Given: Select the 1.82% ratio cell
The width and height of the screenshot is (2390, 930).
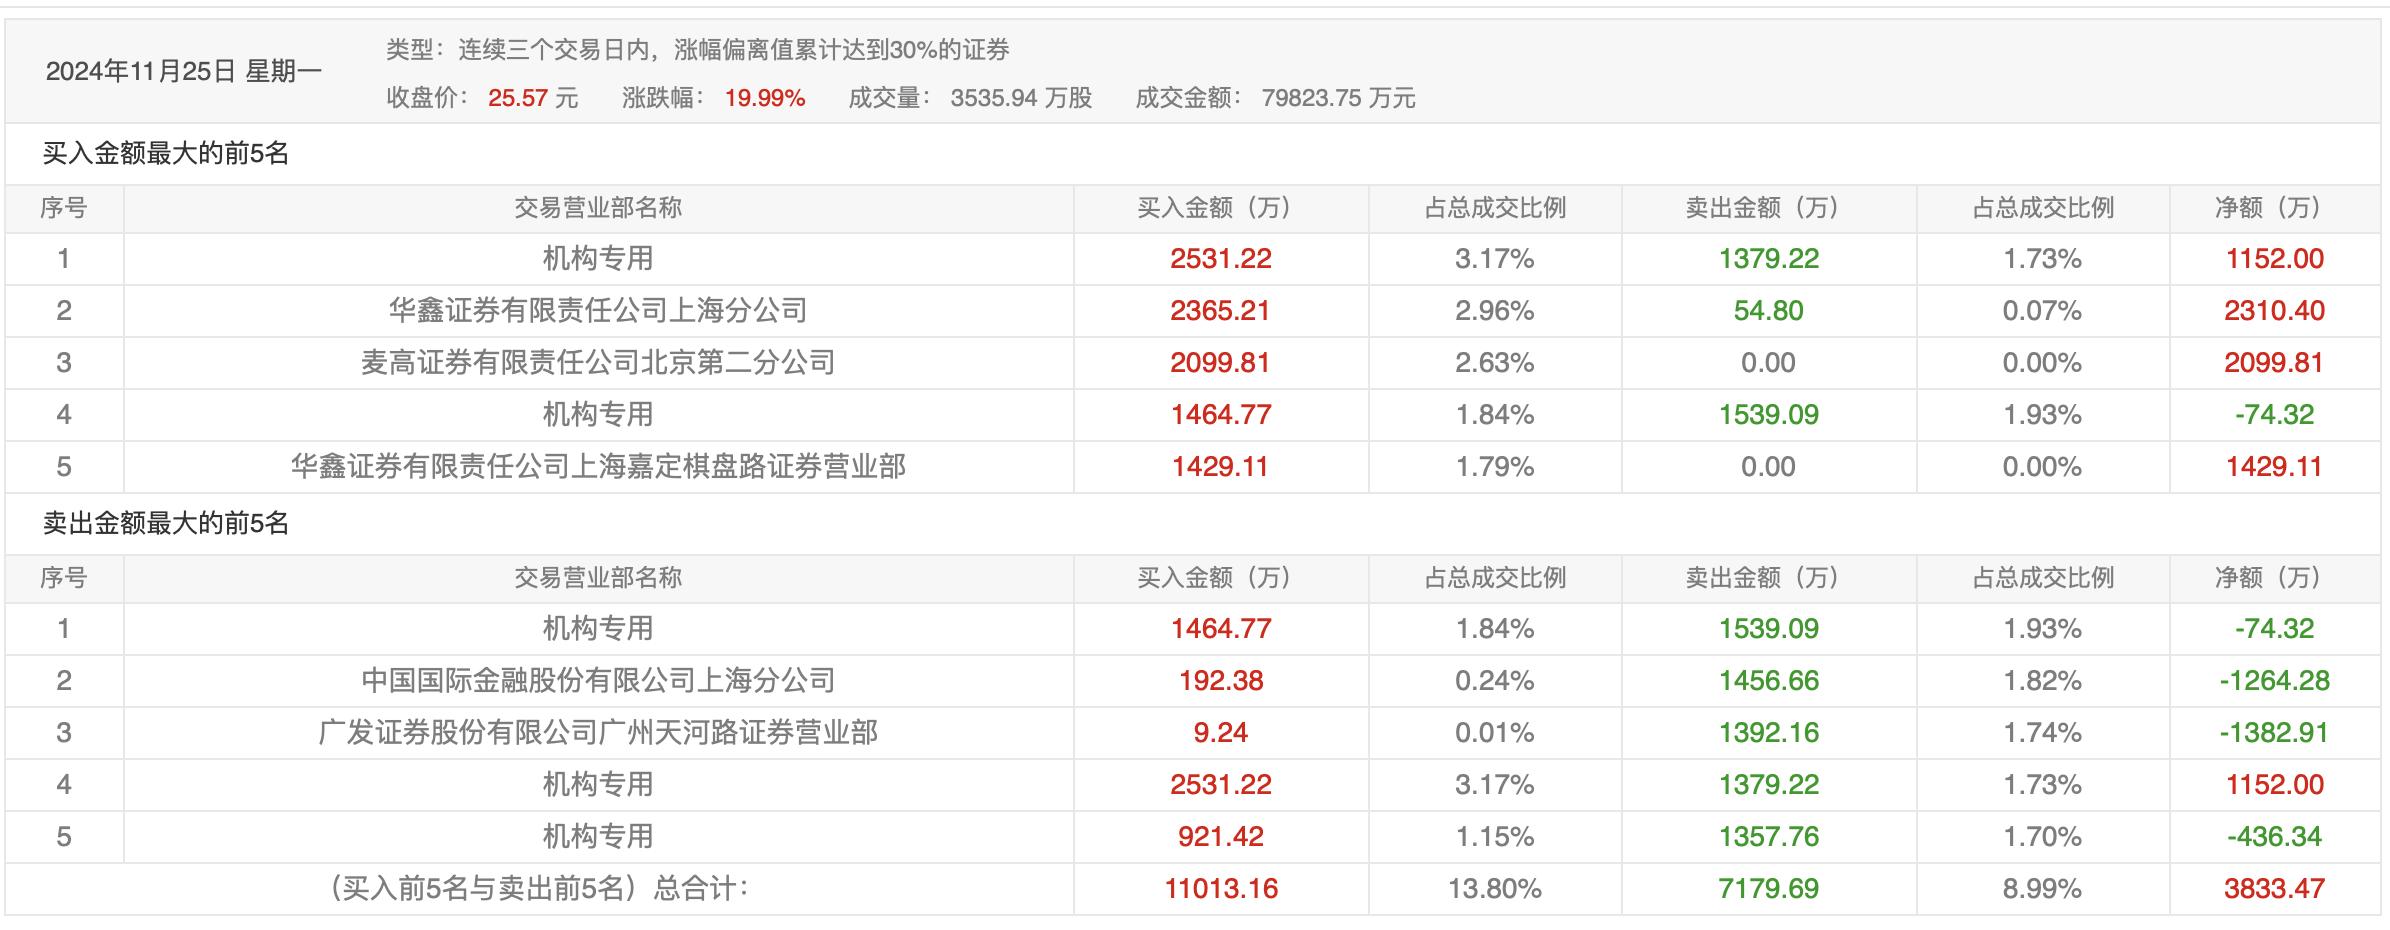Looking at the screenshot, I should [2042, 681].
